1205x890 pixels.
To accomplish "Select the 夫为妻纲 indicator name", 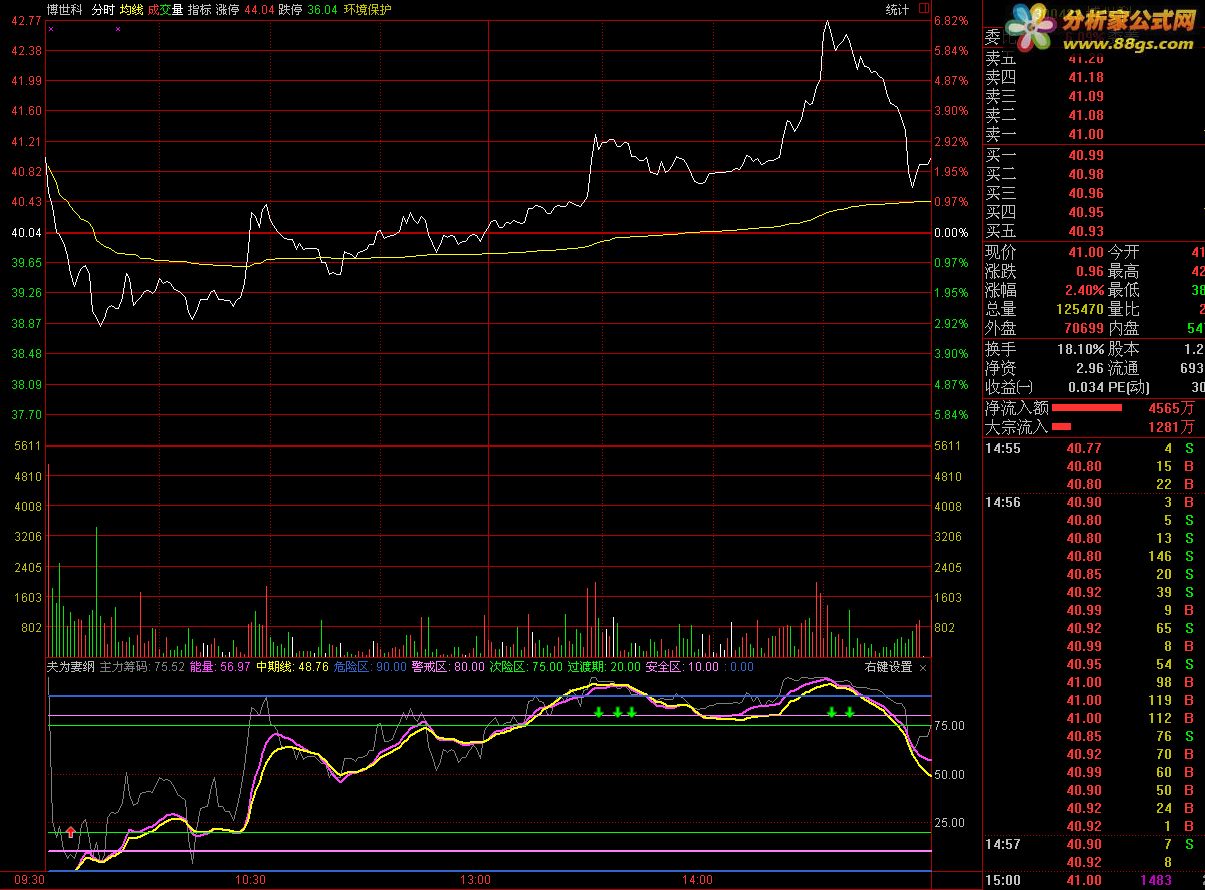I will click(71, 667).
